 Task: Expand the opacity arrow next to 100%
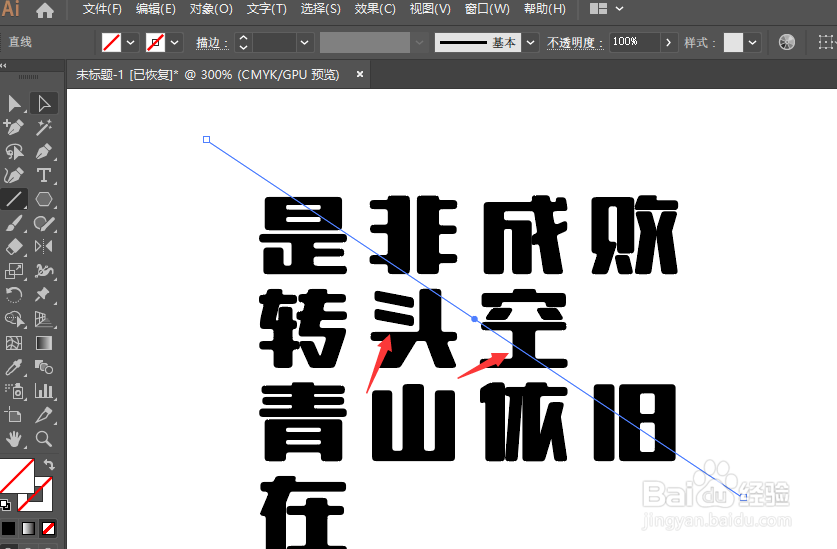point(668,42)
